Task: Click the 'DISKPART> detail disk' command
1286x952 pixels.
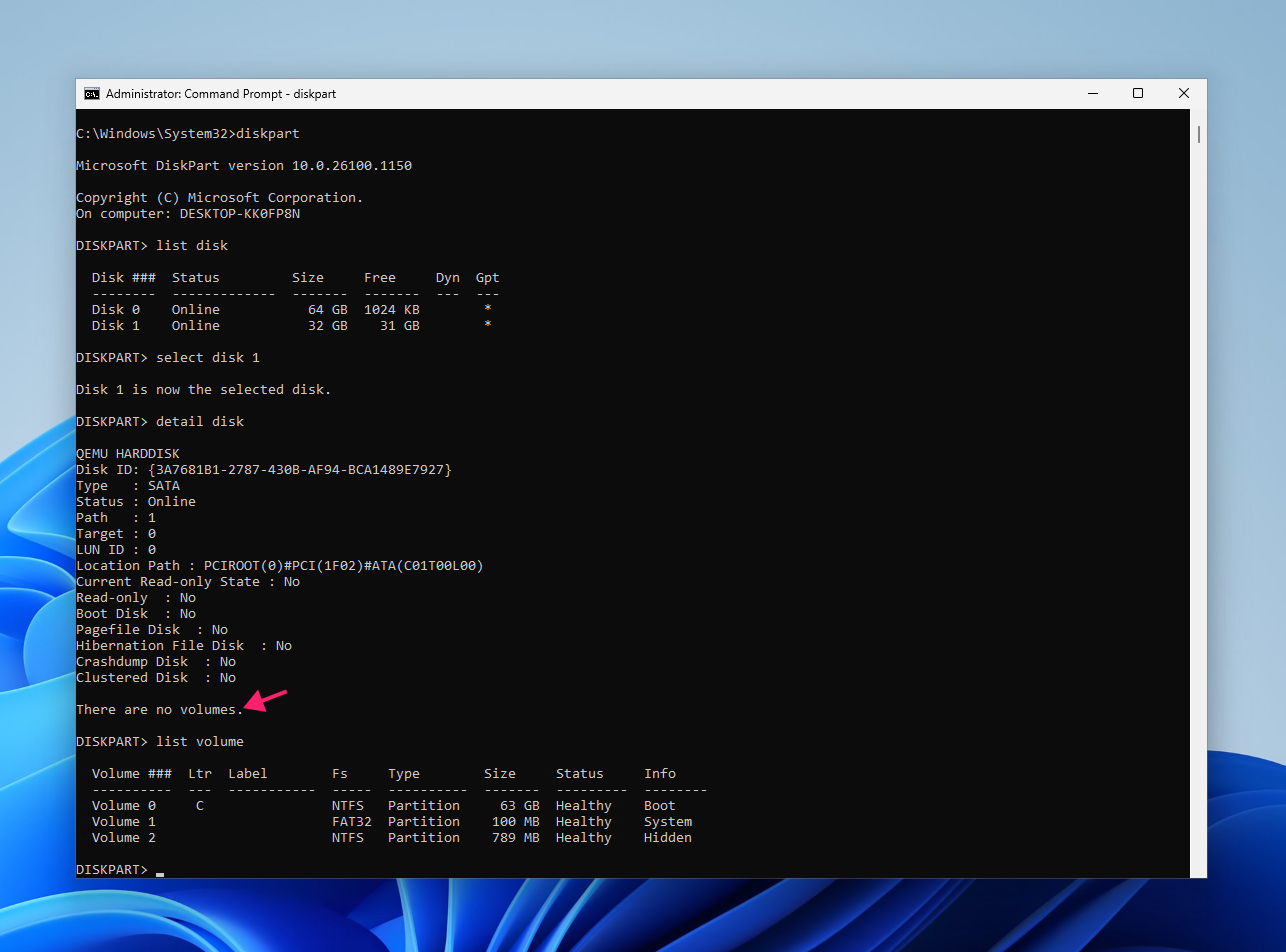Action: click(x=160, y=421)
